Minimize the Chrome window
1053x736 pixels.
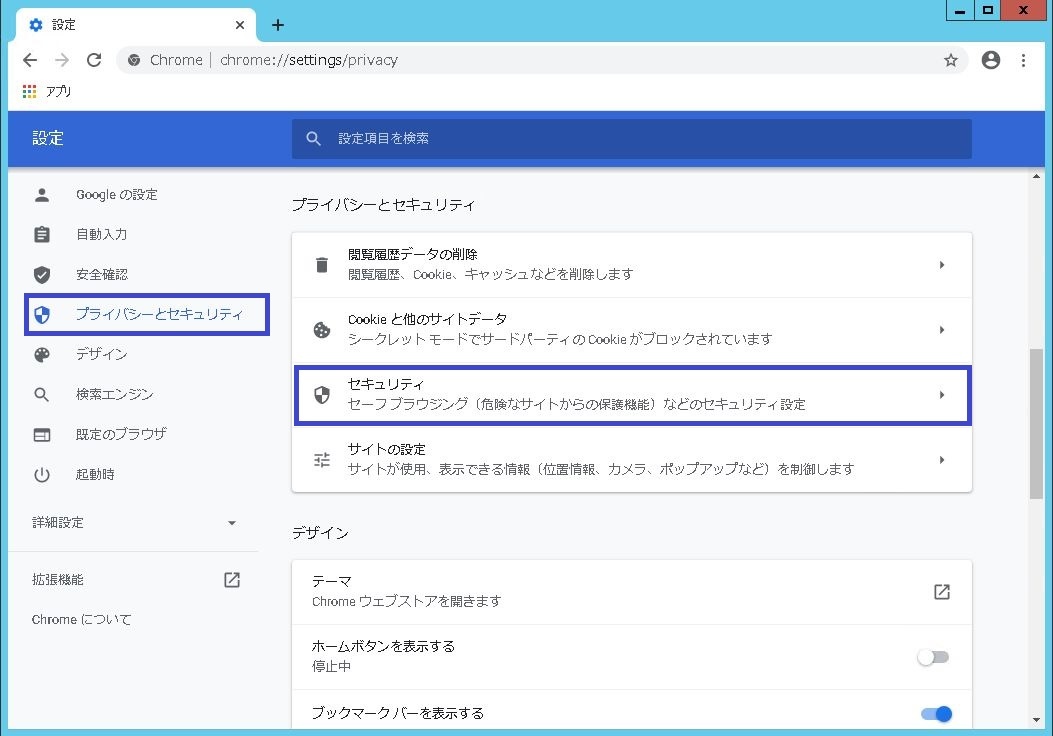(x=960, y=10)
